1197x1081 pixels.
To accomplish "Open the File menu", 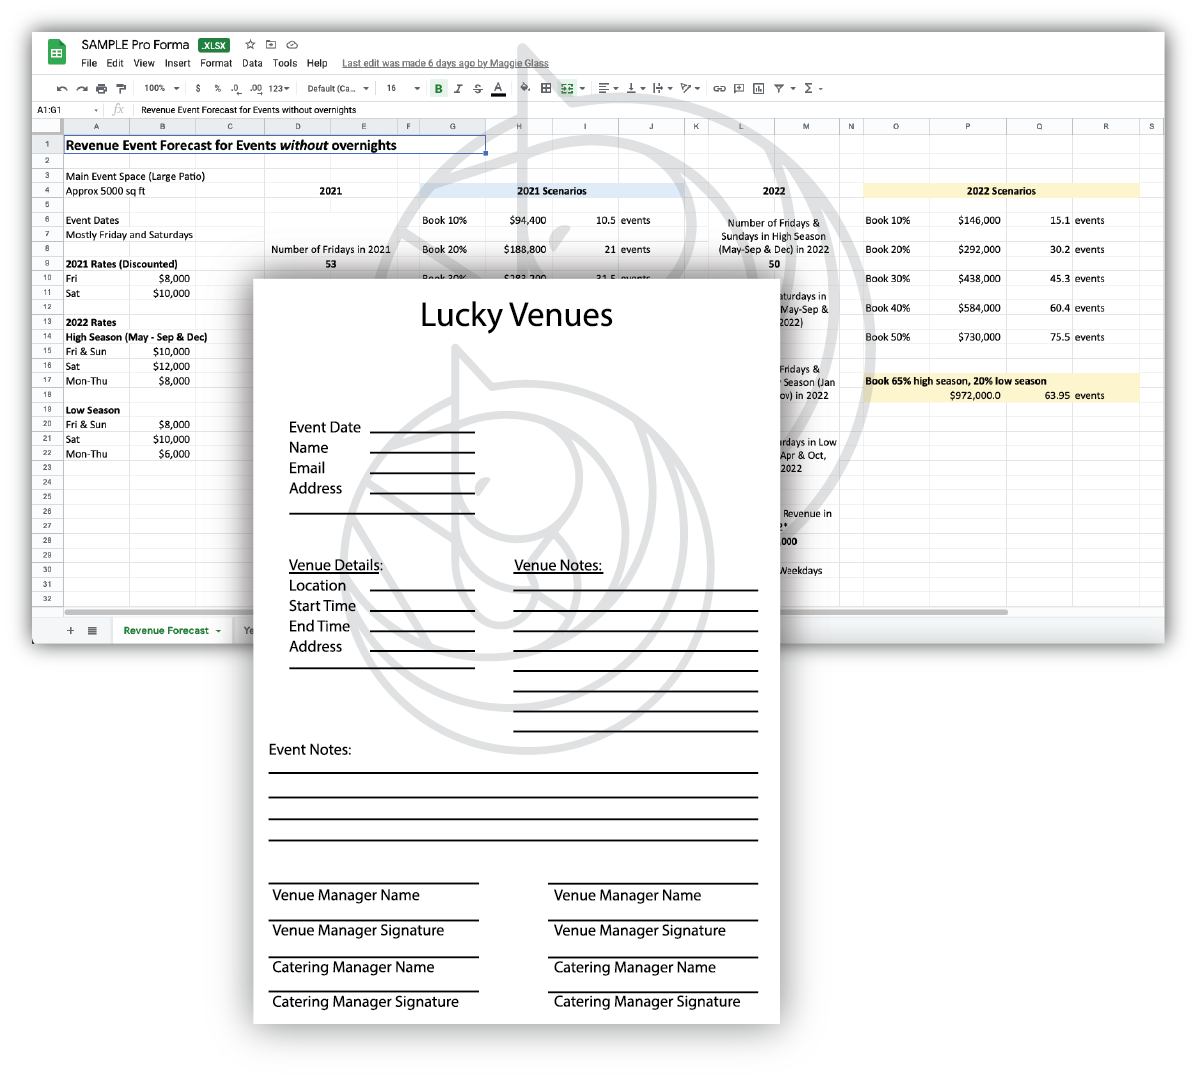I will [89, 63].
